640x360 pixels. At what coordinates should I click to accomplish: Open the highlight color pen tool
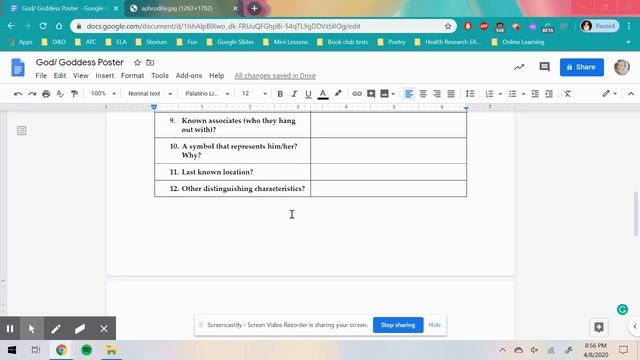(338, 93)
